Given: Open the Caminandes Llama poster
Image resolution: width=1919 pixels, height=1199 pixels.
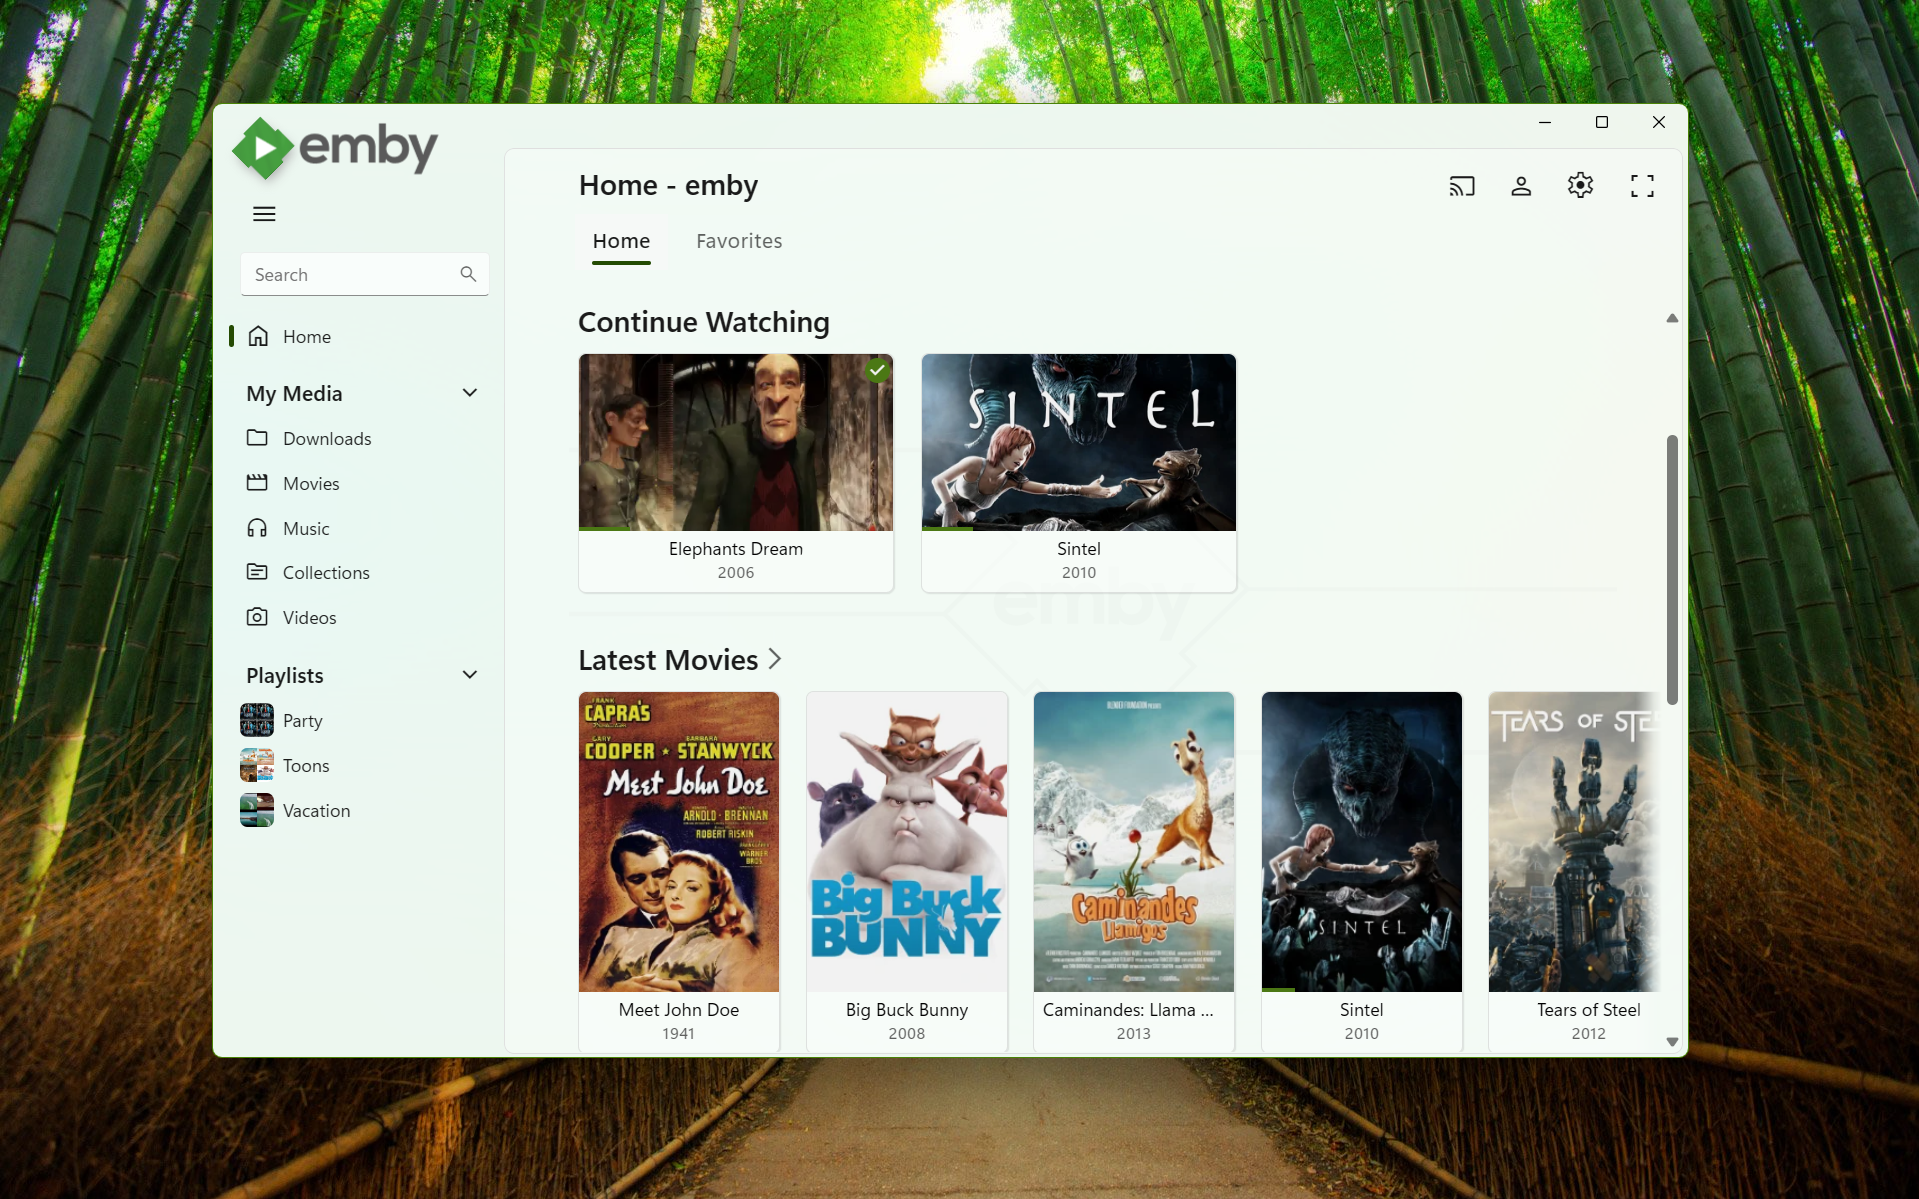Looking at the screenshot, I should click(1134, 842).
